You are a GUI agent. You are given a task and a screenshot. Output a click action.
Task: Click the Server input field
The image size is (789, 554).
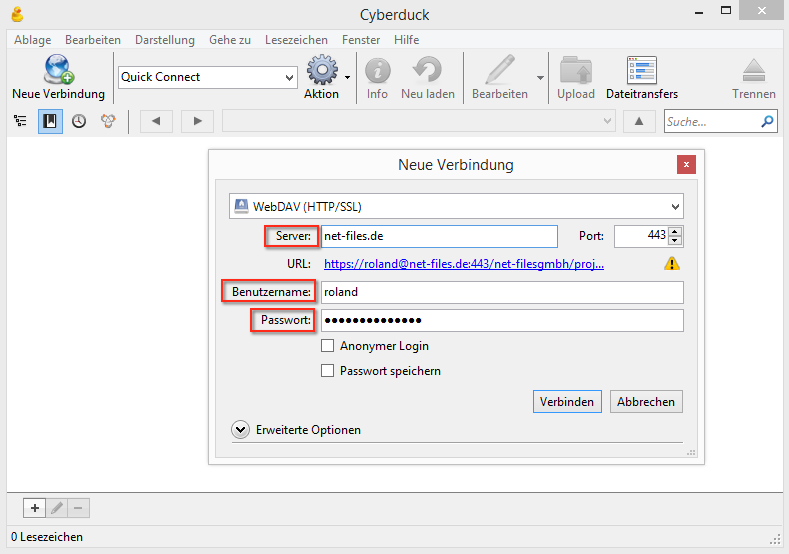pyautogui.click(x=439, y=236)
